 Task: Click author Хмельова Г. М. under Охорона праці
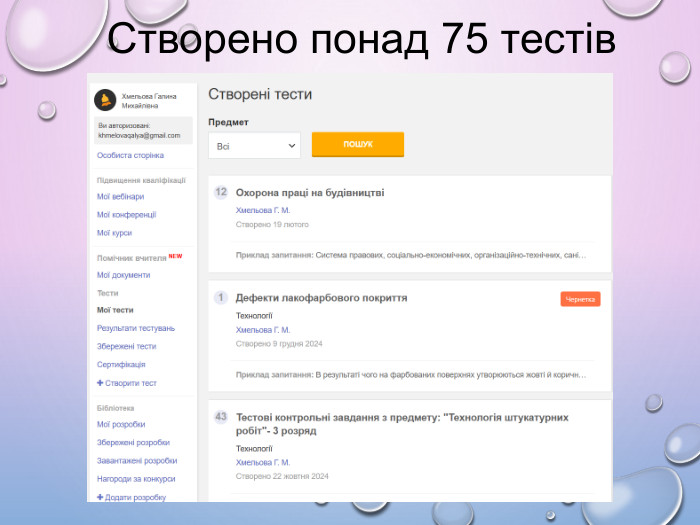[263, 210]
